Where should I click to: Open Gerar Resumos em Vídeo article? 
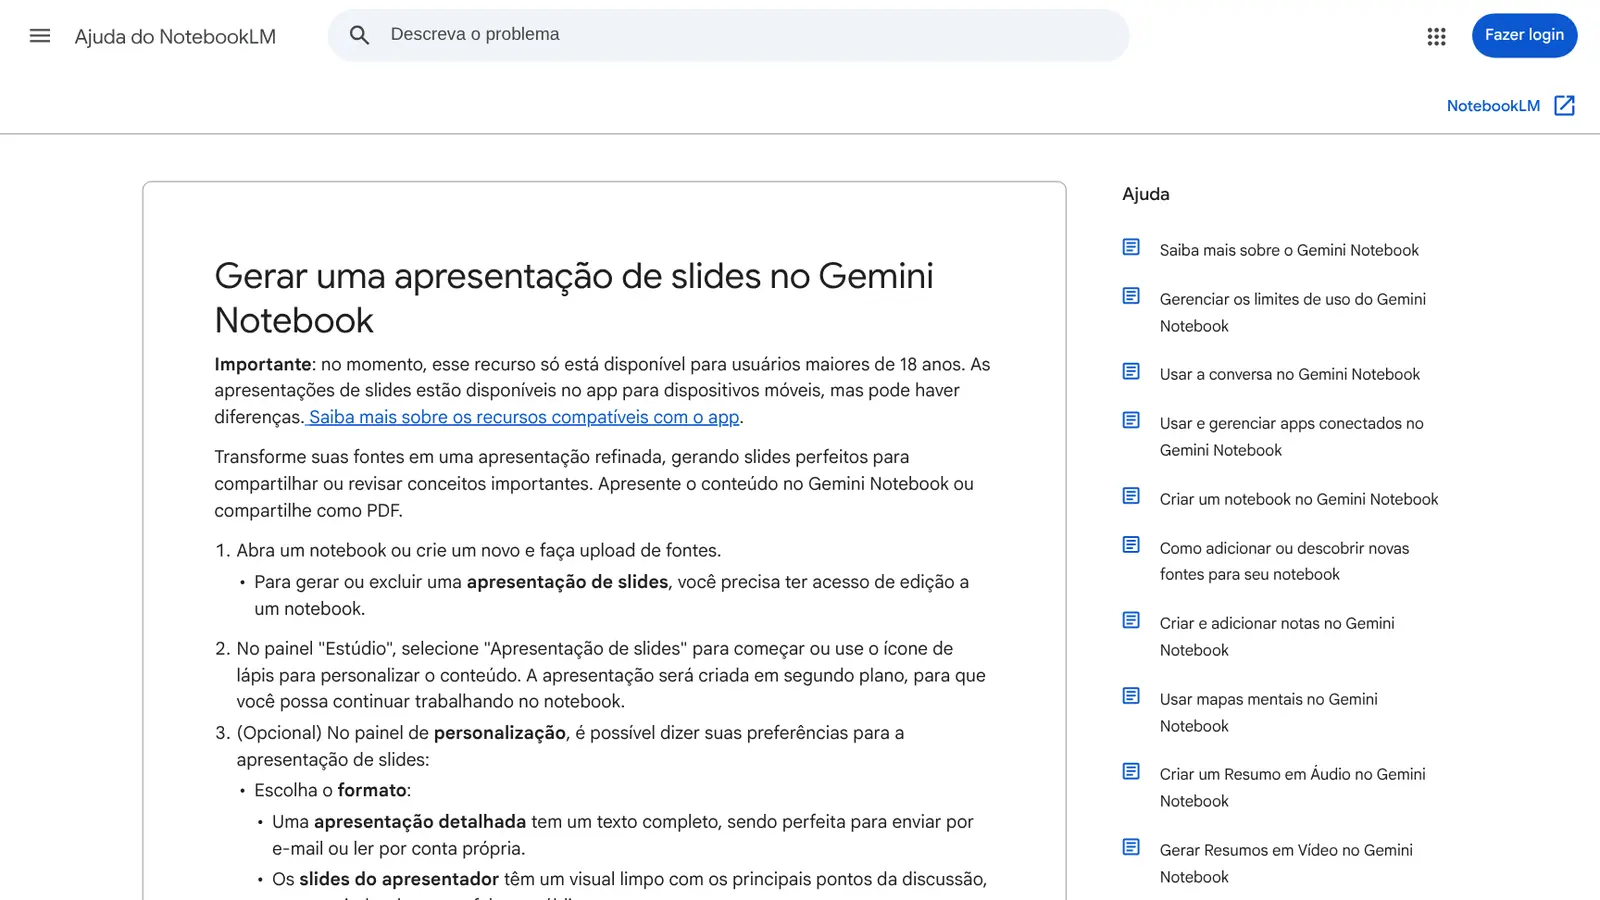click(1286, 863)
